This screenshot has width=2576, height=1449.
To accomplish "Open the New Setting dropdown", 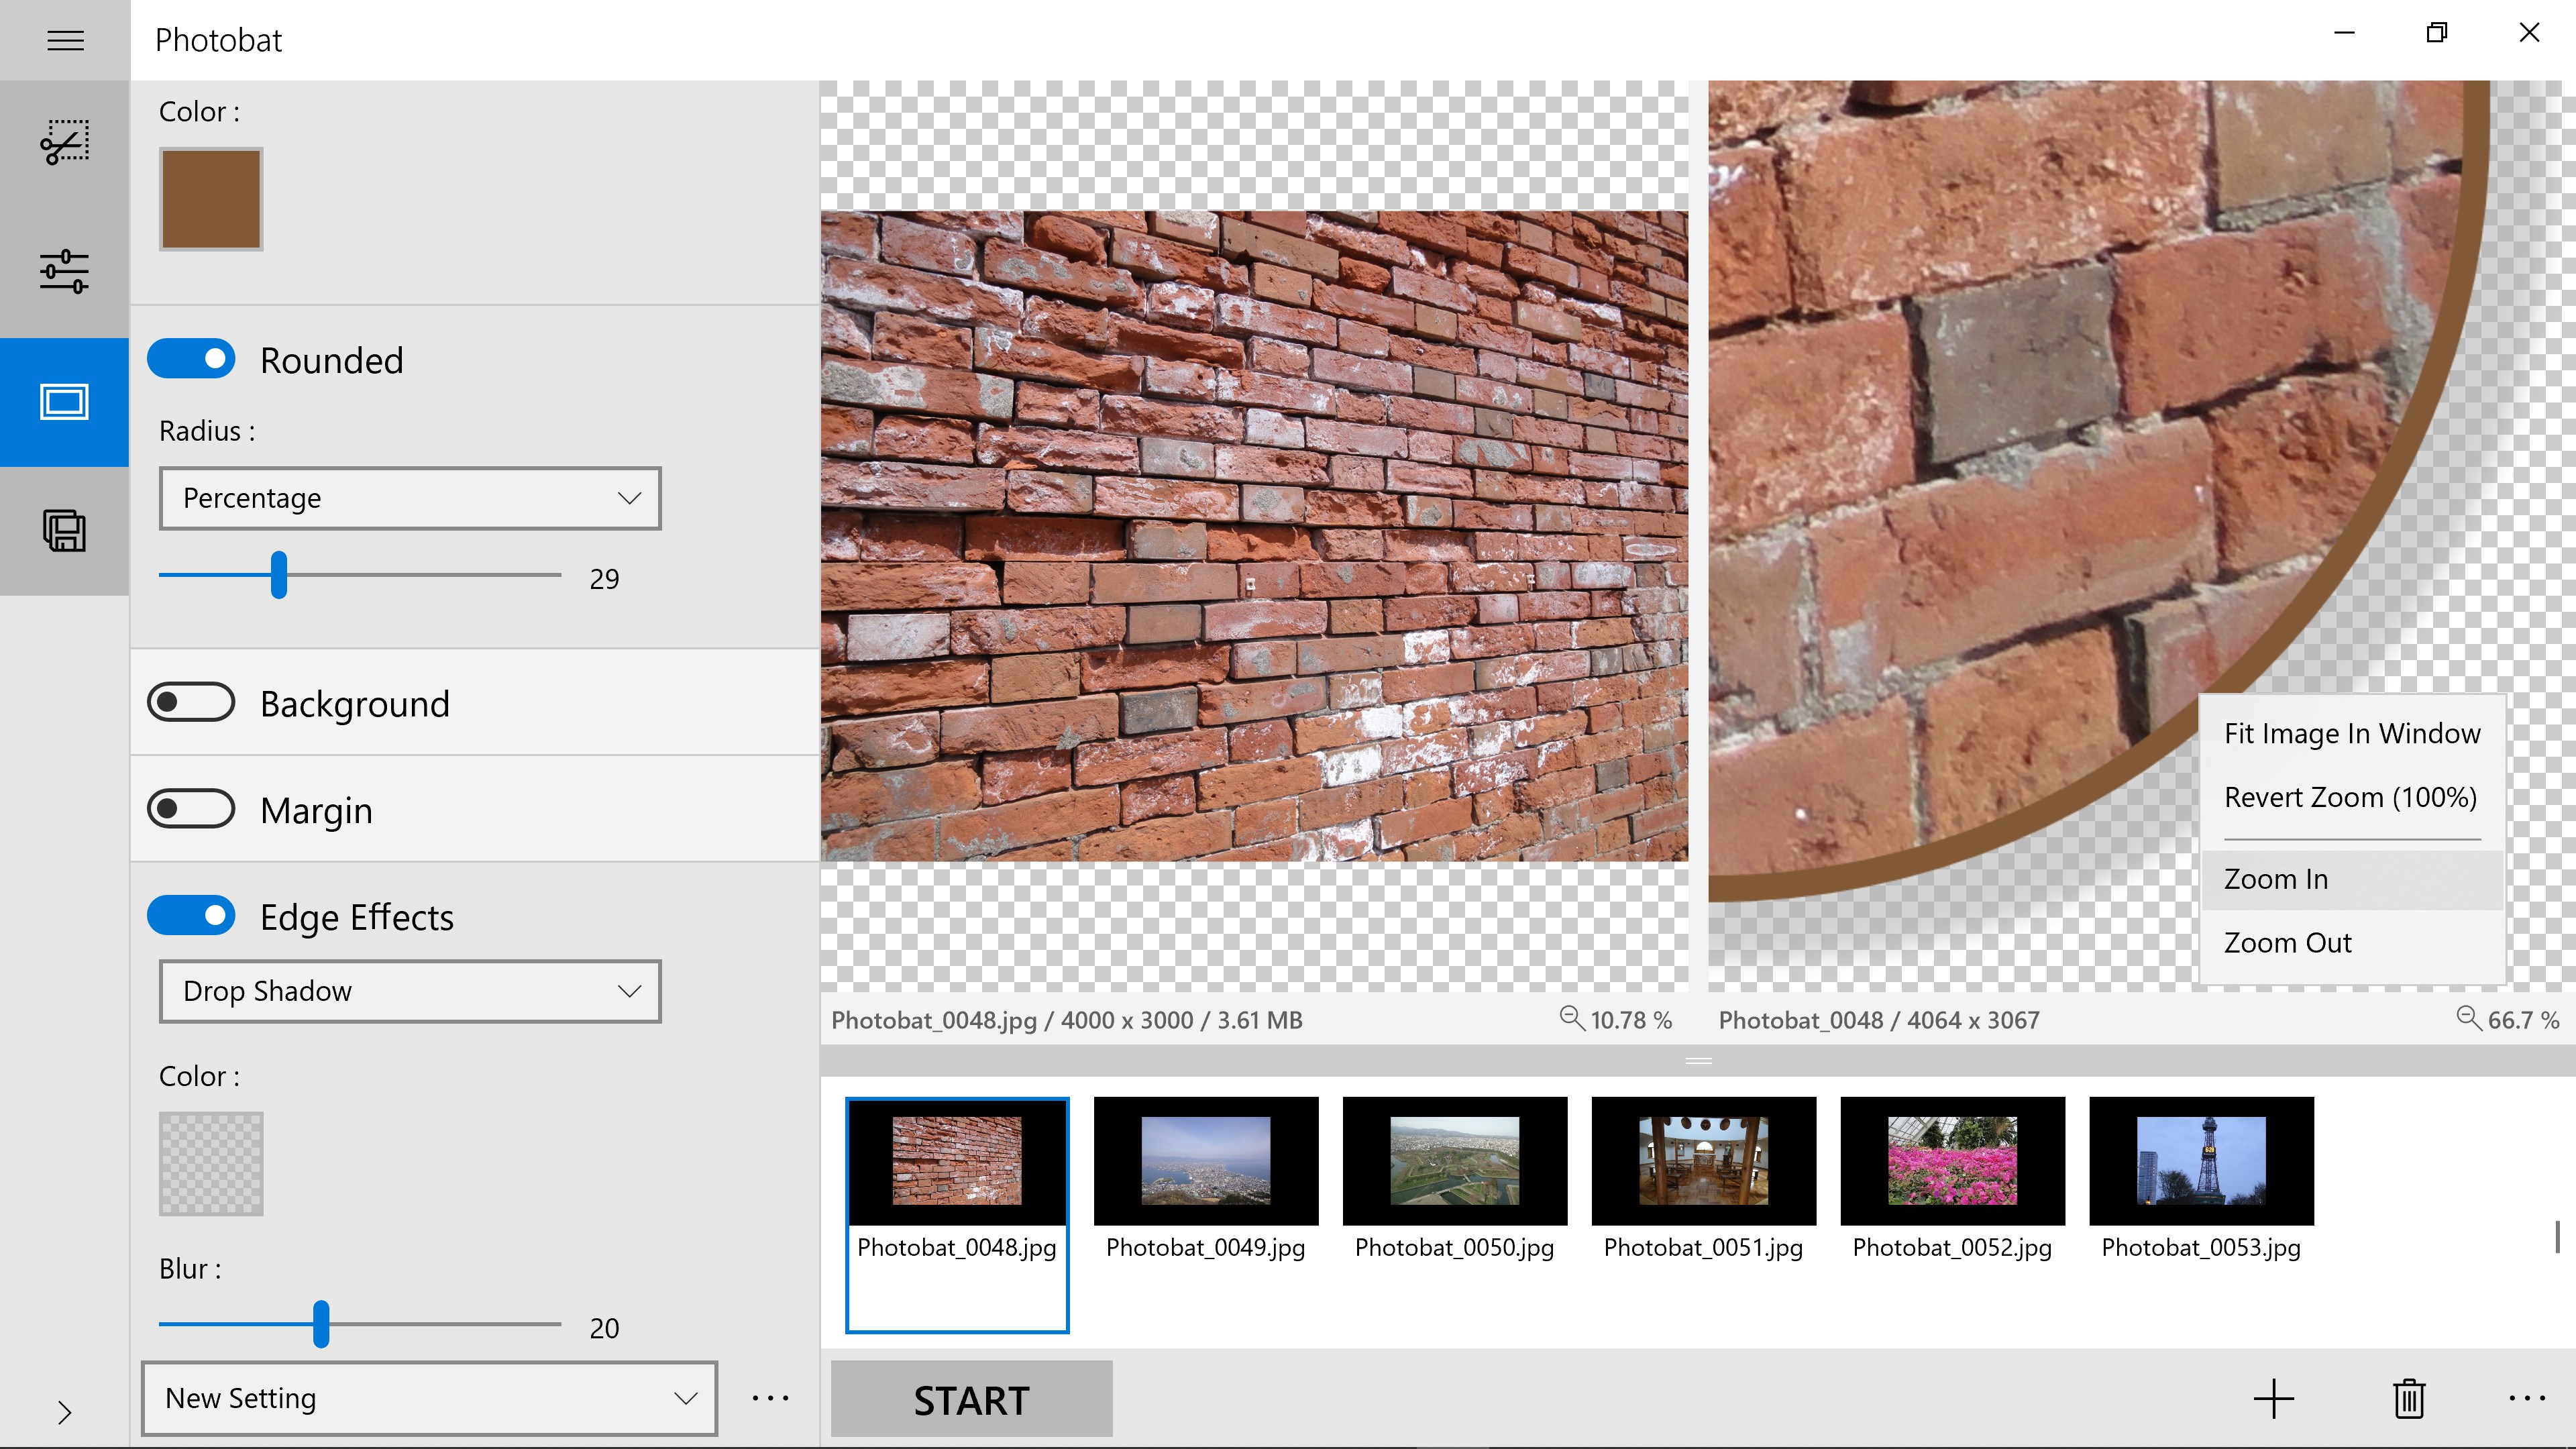I will [x=429, y=1398].
